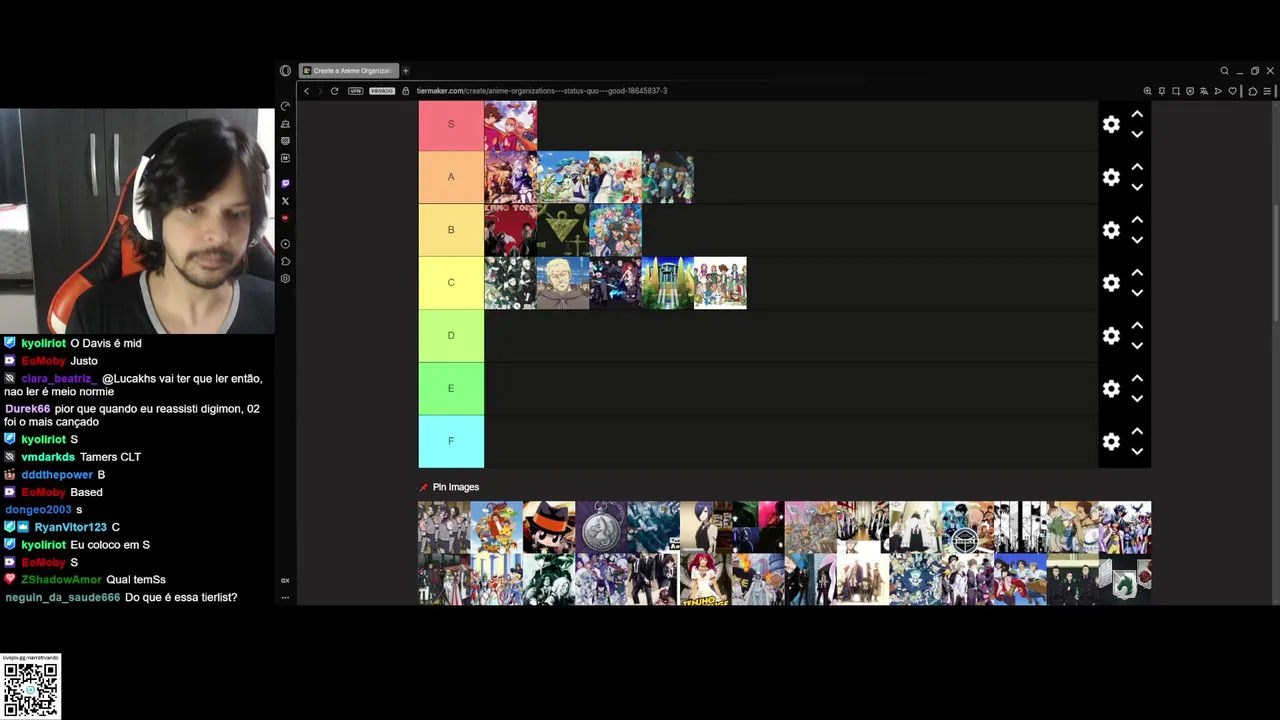Open settings gear for A tier row
Image resolution: width=1280 pixels, height=720 pixels.
point(1111,177)
